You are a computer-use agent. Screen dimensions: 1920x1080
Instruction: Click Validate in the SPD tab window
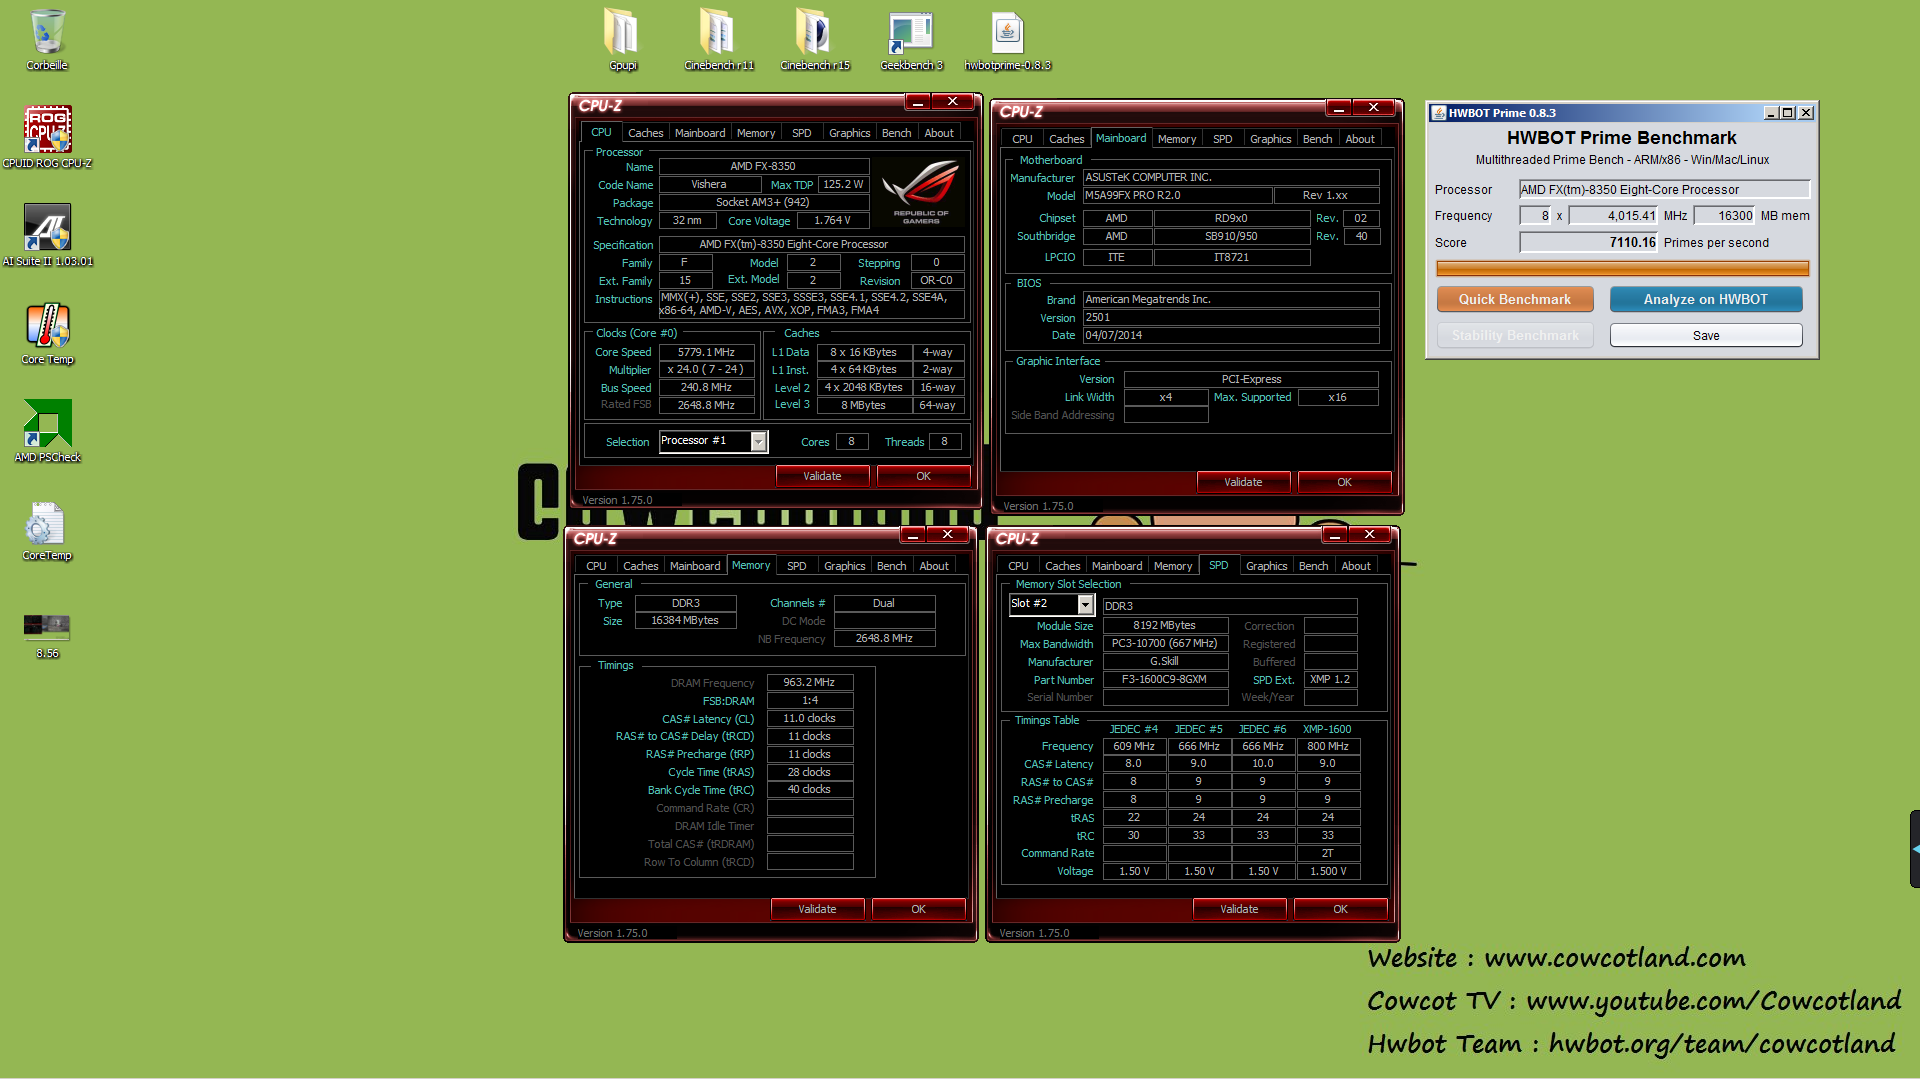coord(1239,909)
